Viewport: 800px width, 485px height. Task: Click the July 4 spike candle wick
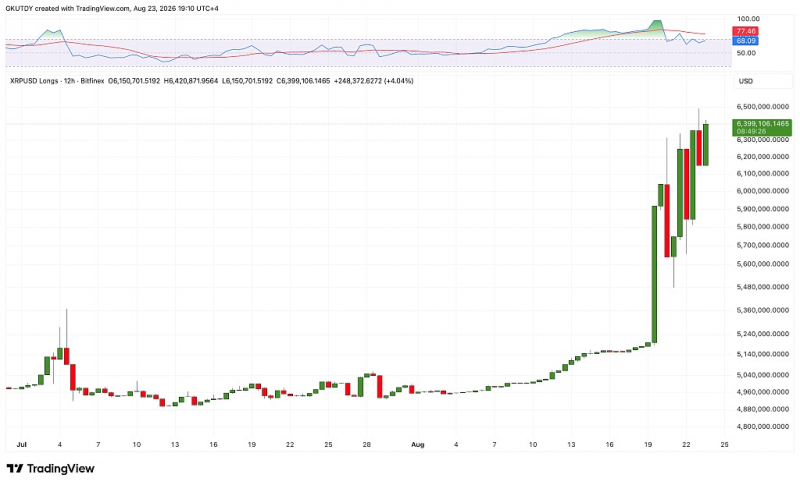(66, 327)
